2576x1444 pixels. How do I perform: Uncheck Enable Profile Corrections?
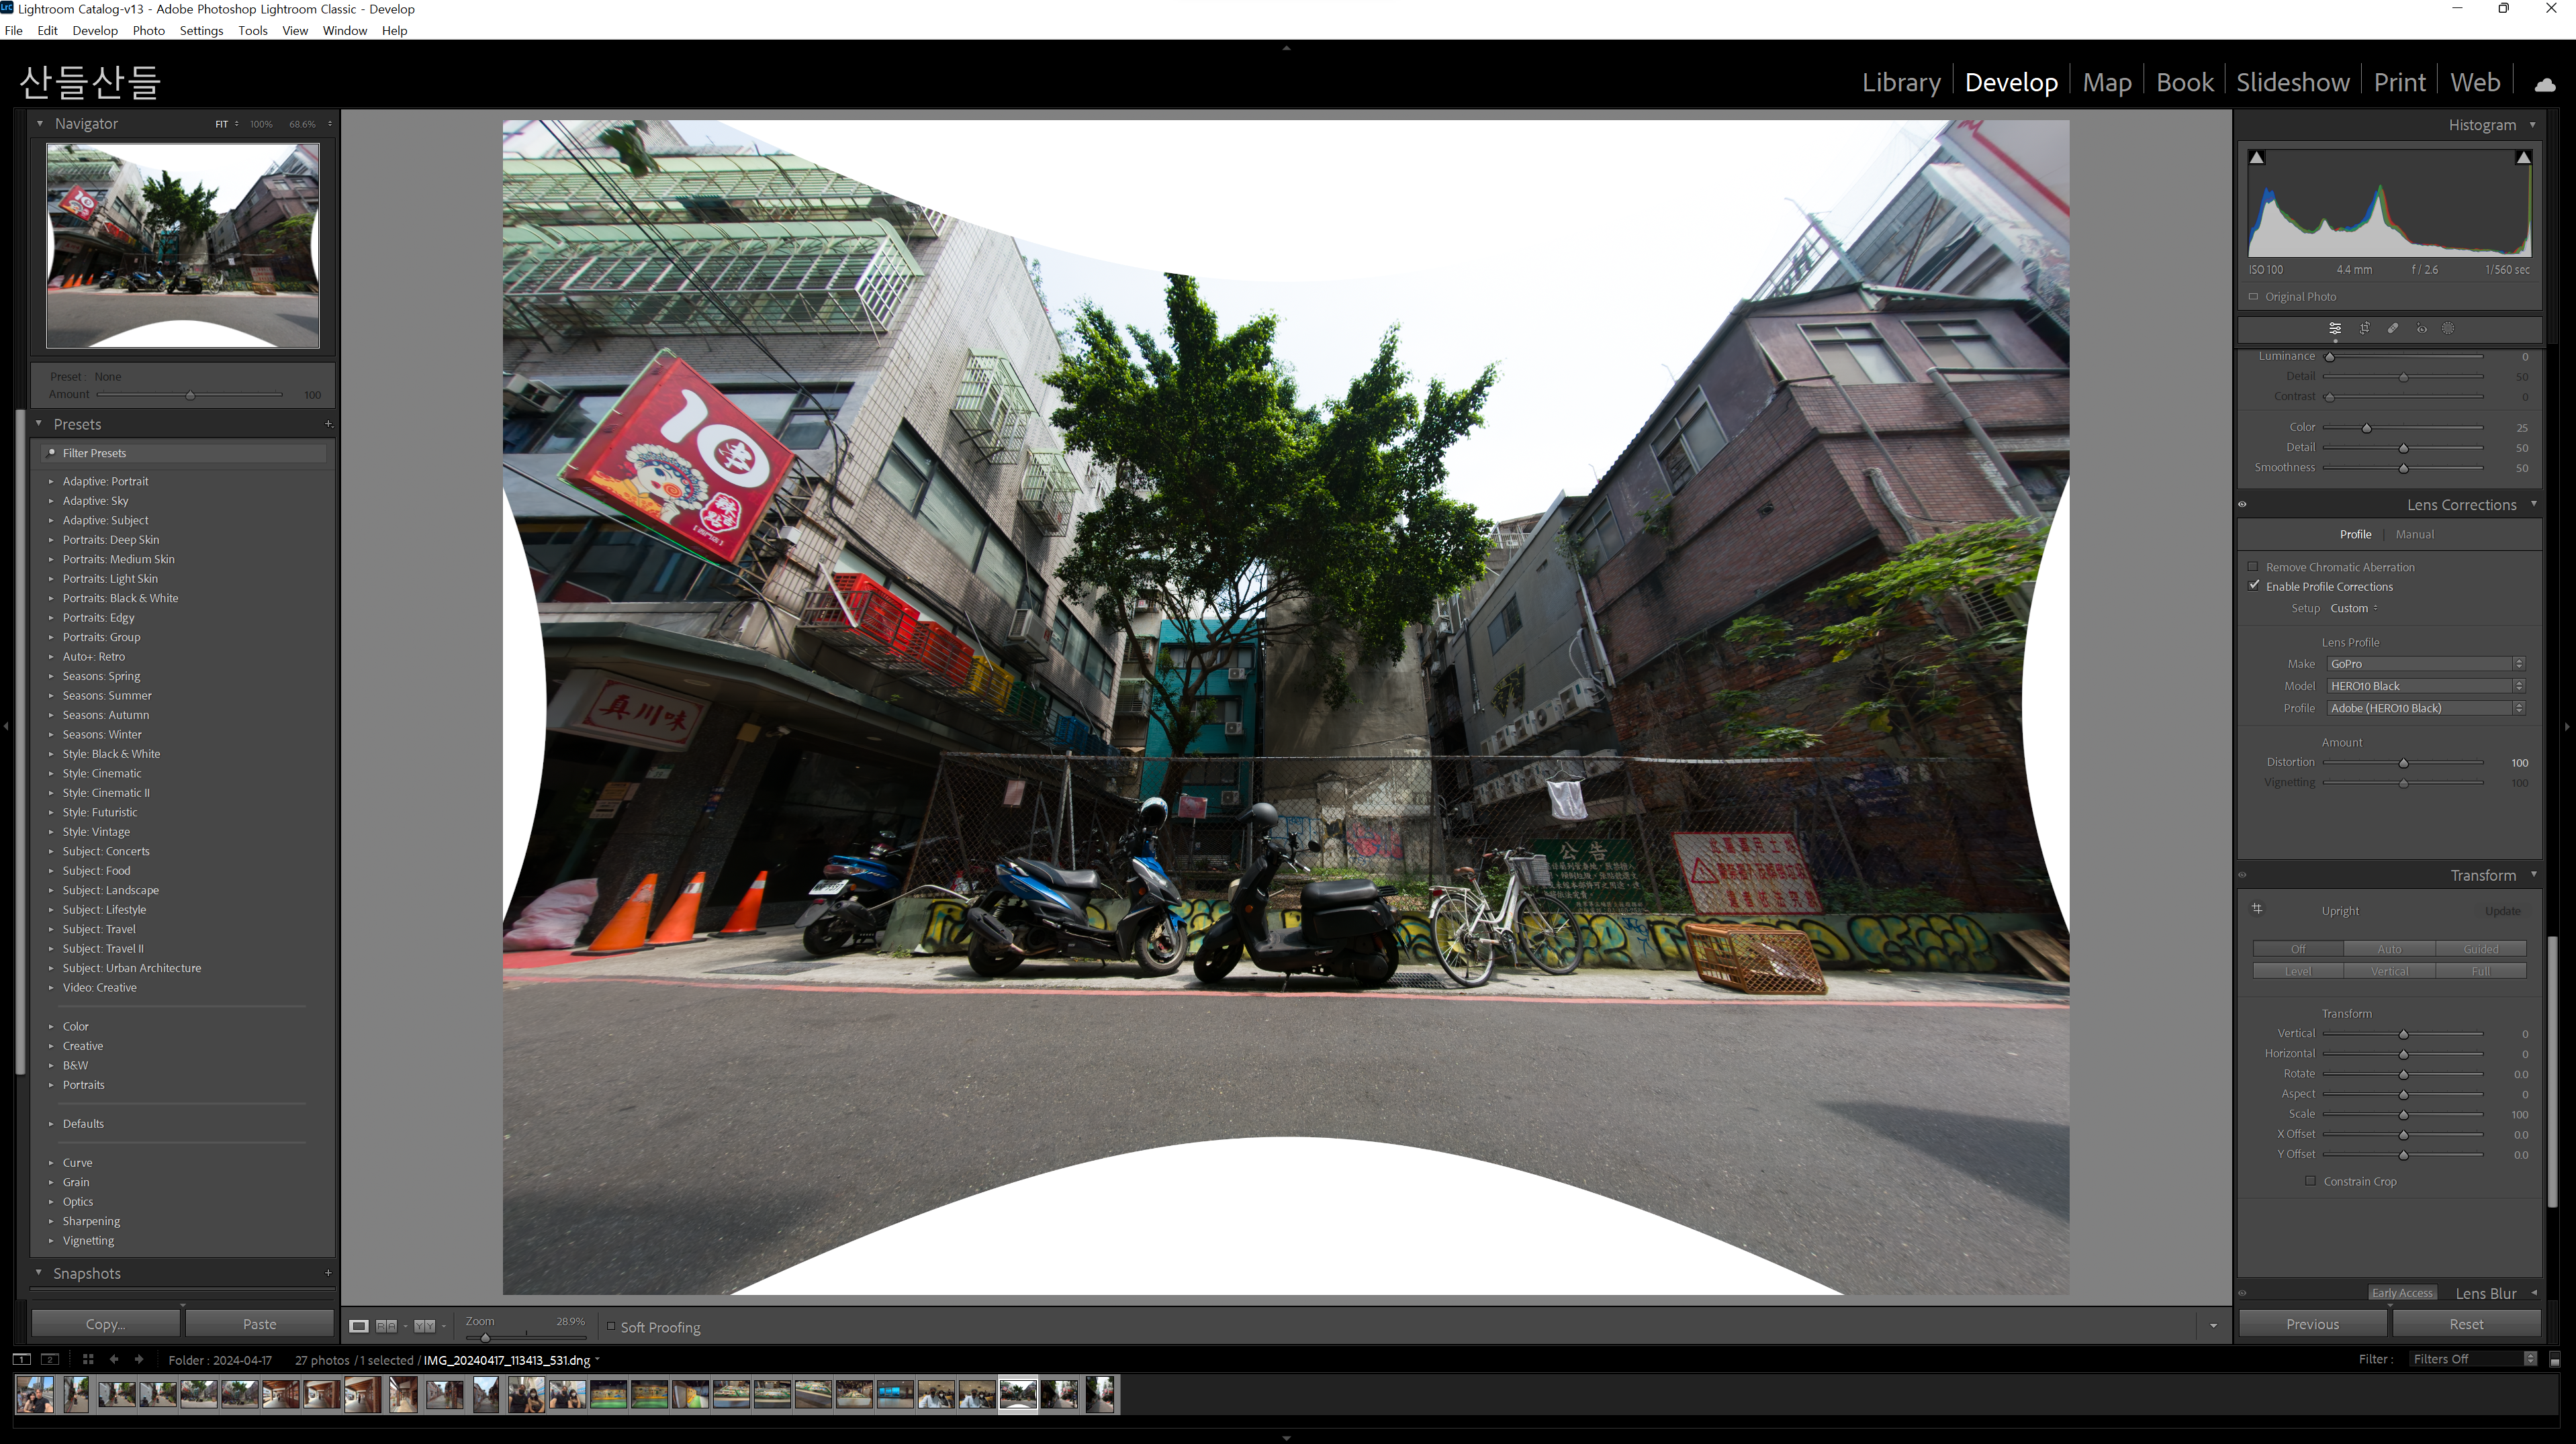pos(2254,586)
